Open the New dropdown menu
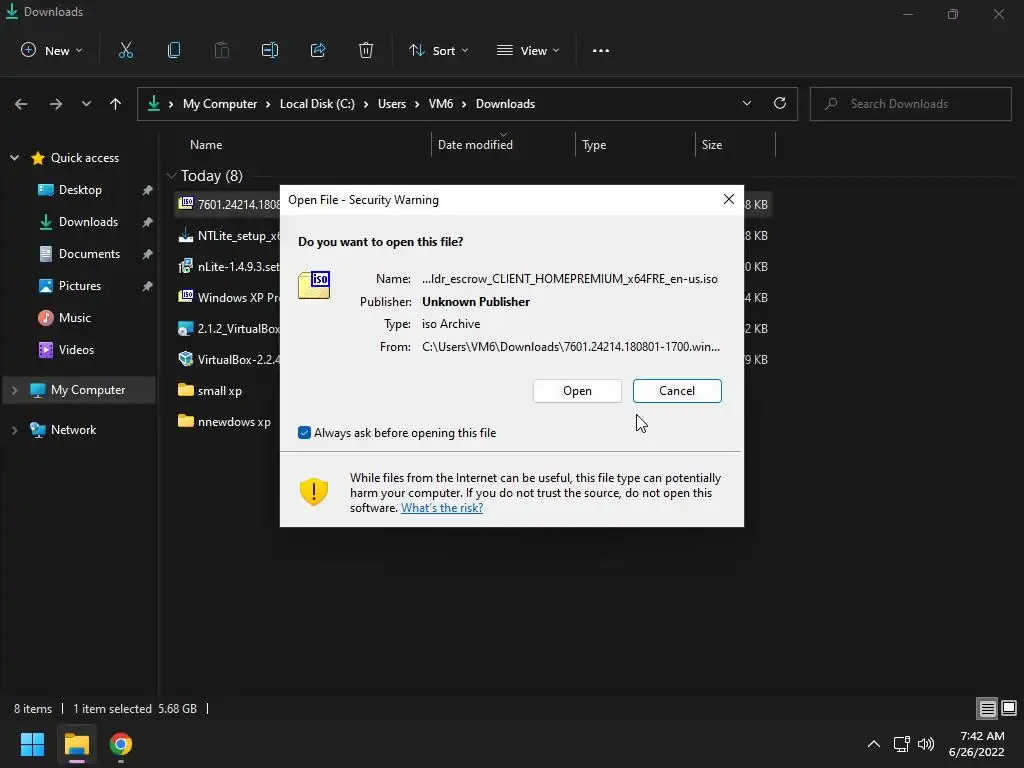The image size is (1024, 768). coord(52,50)
